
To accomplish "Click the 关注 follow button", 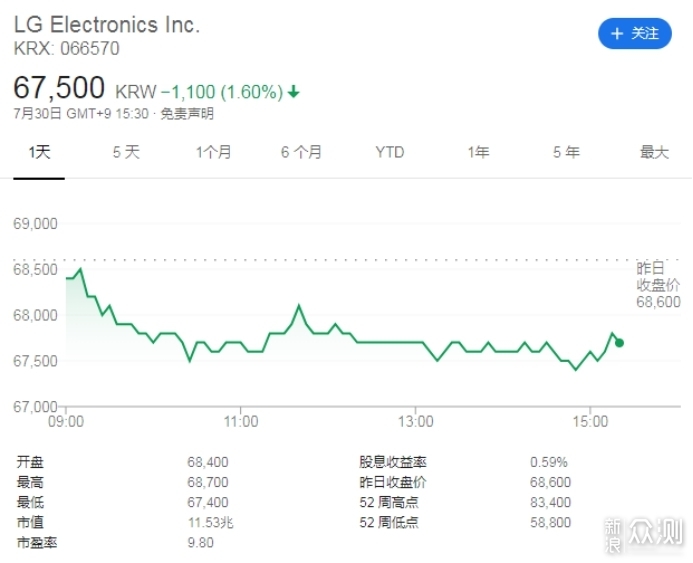I will click(x=634, y=33).
